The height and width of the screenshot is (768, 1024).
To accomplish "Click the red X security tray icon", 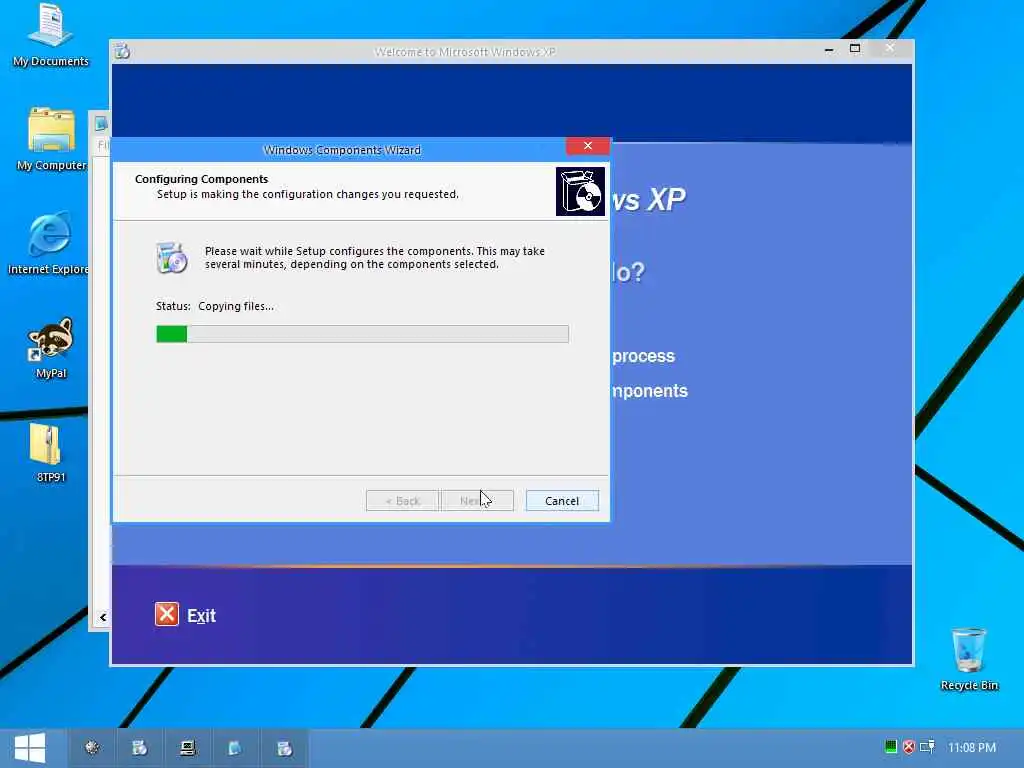I will [908, 746].
